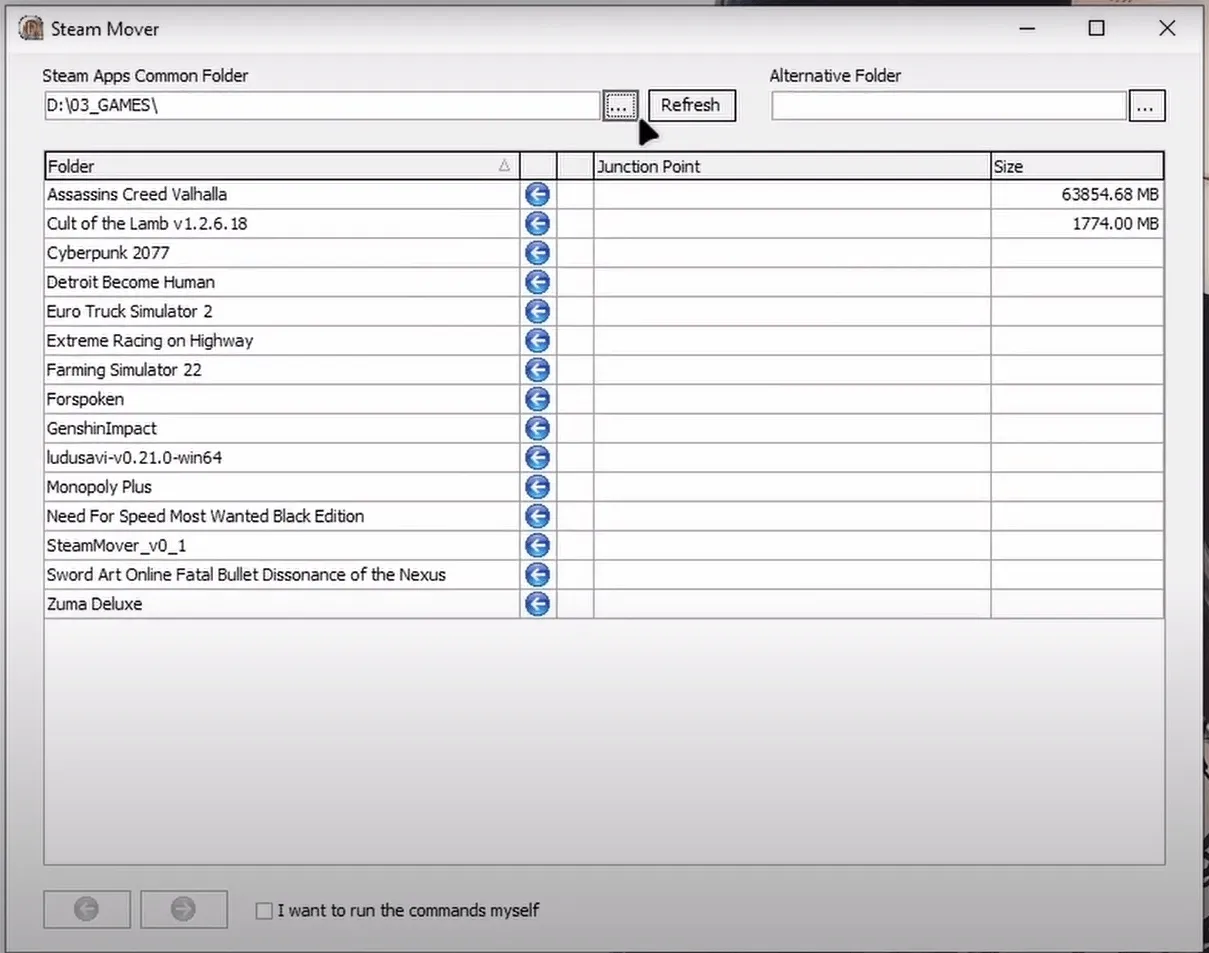Click the blue arrow icon for Detroit Become Human

coord(537,282)
